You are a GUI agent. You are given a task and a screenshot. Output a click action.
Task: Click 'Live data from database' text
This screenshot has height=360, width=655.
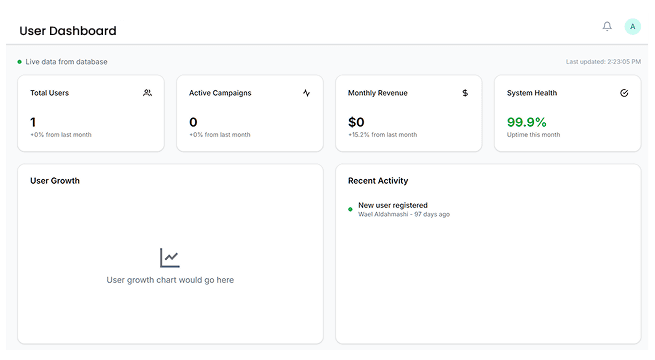click(x=66, y=62)
